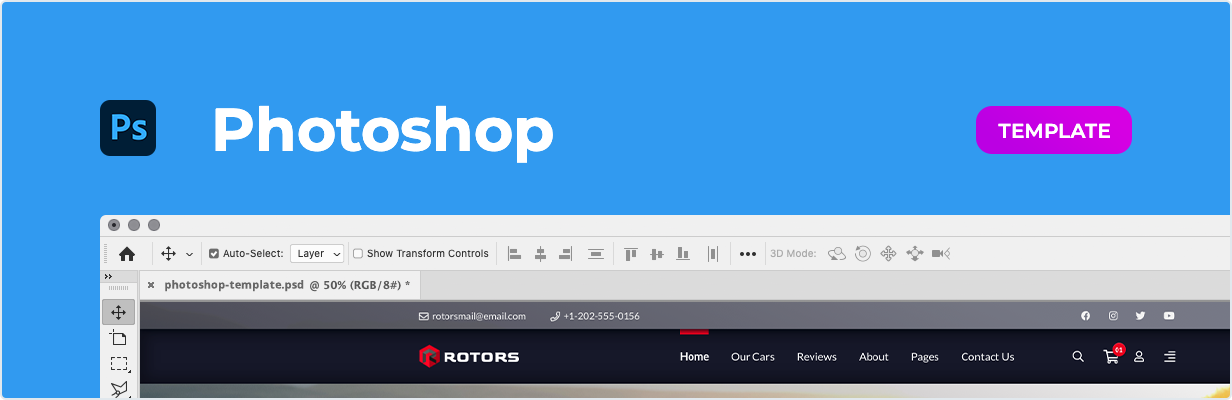Image resolution: width=1232 pixels, height=400 pixels.
Task: Select 3D Slide mode icon
Action: [x=914, y=254]
